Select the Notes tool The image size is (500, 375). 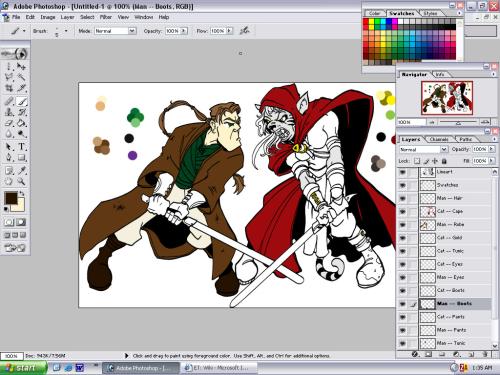tap(9, 171)
